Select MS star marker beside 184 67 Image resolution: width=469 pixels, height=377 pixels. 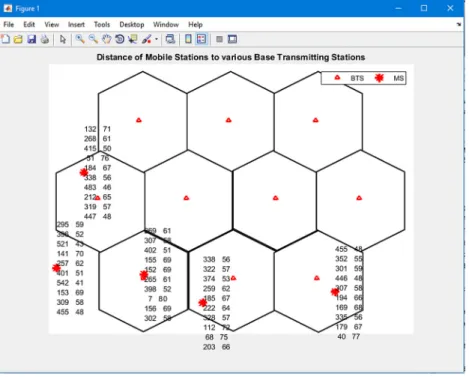(84, 172)
